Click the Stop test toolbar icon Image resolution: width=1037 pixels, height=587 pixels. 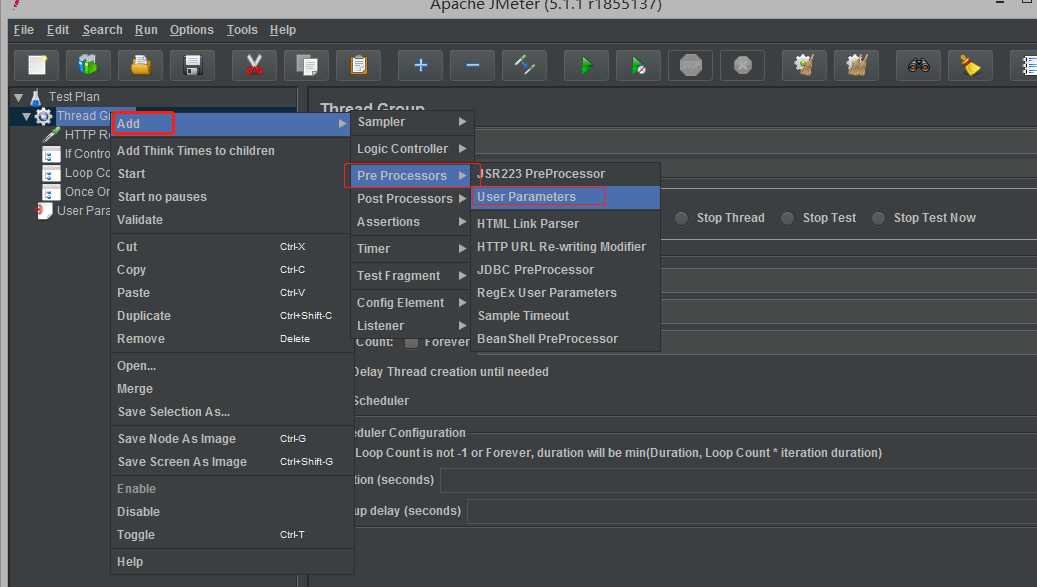690,65
